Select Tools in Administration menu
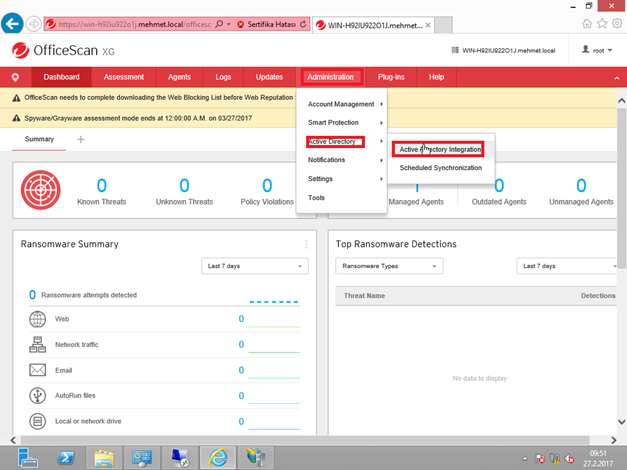The image size is (627, 470). click(x=316, y=198)
